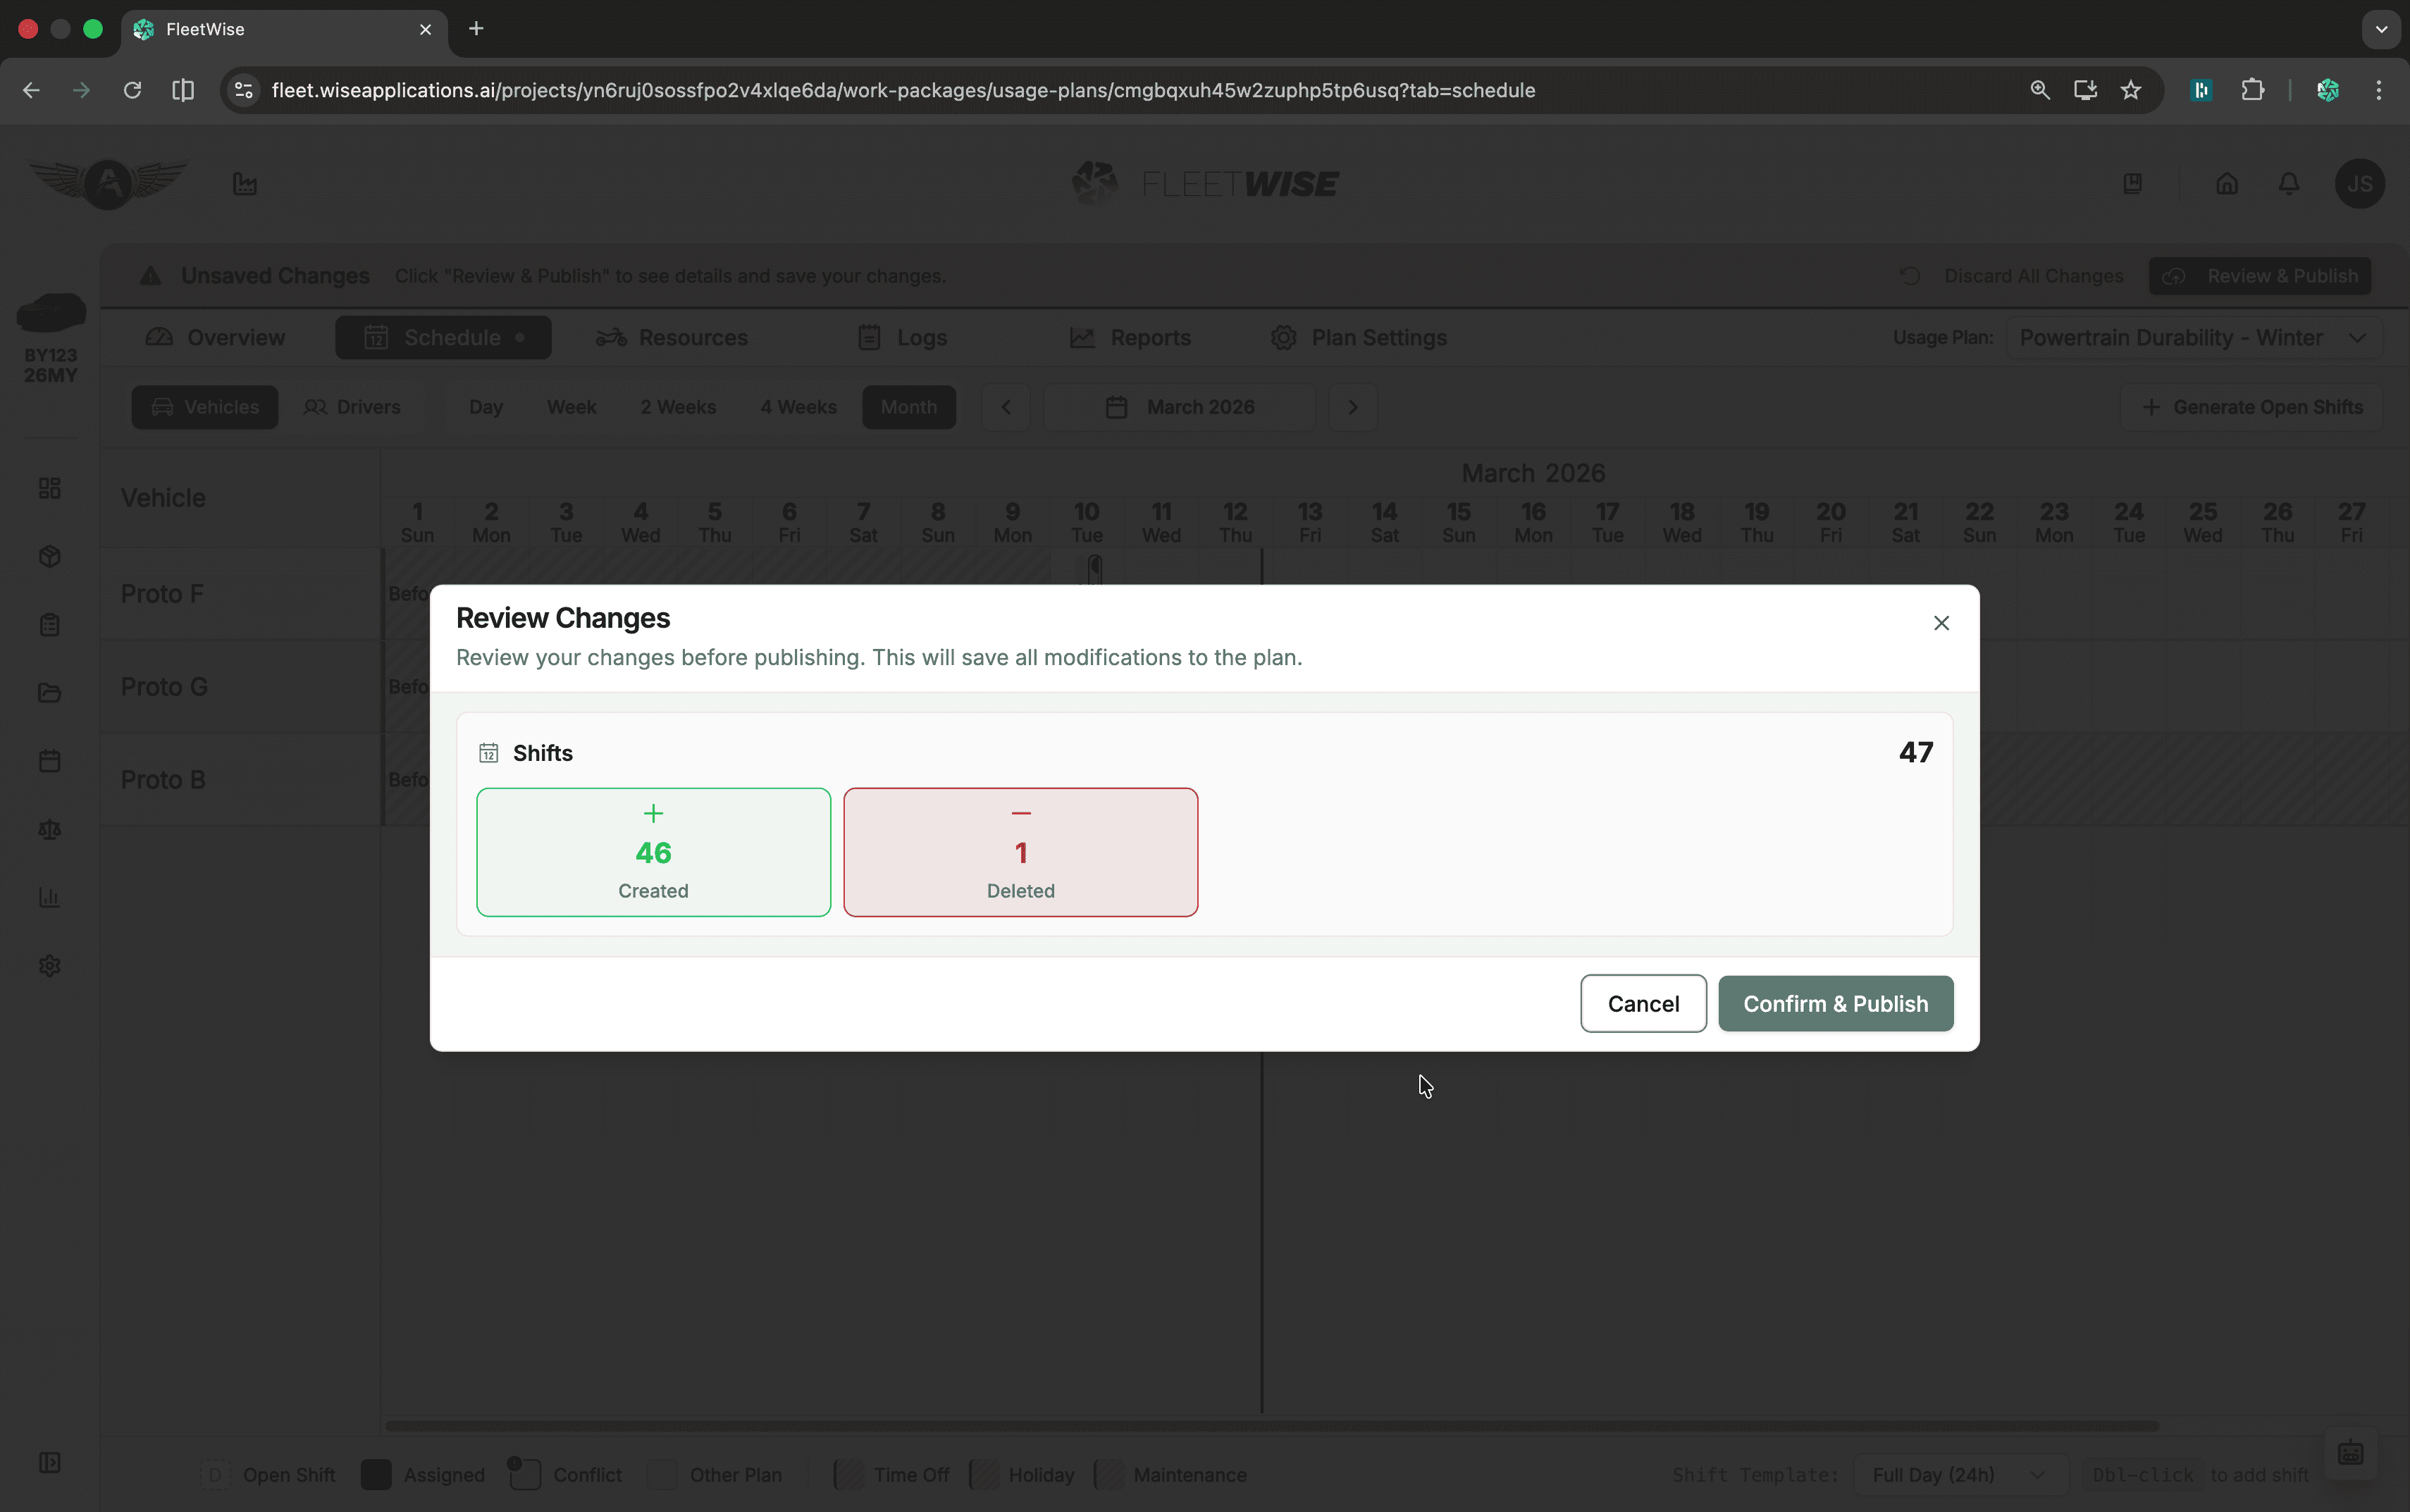The image size is (2410, 1512).
Task: Click the Confirm & Publish button
Action: click(1835, 1003)
